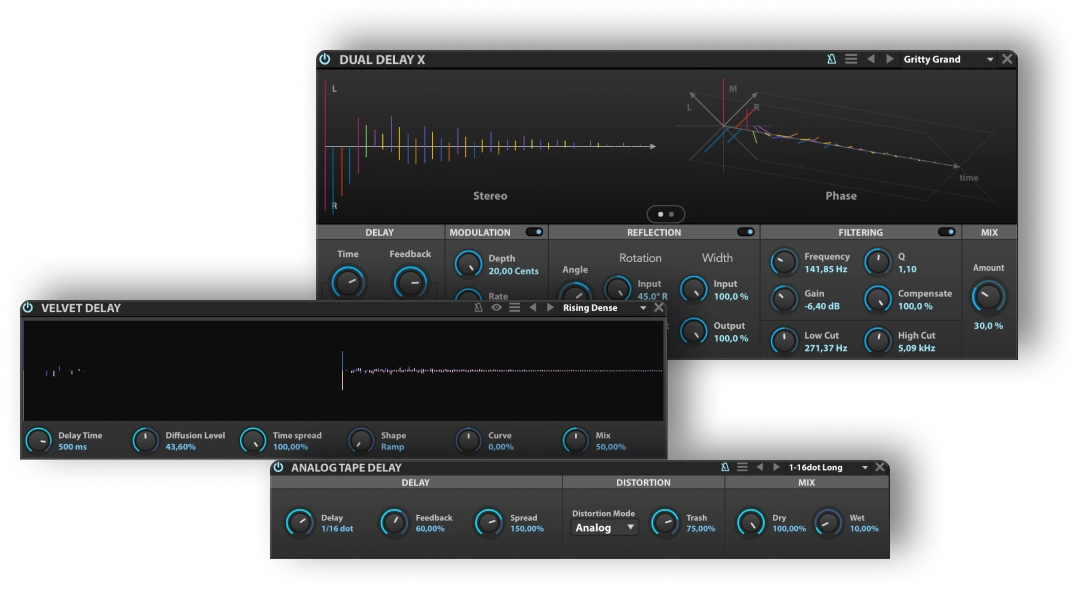Turn off the Reflection section switch
The width and height of the screenshot is (1078, 589).
[746, 232]
